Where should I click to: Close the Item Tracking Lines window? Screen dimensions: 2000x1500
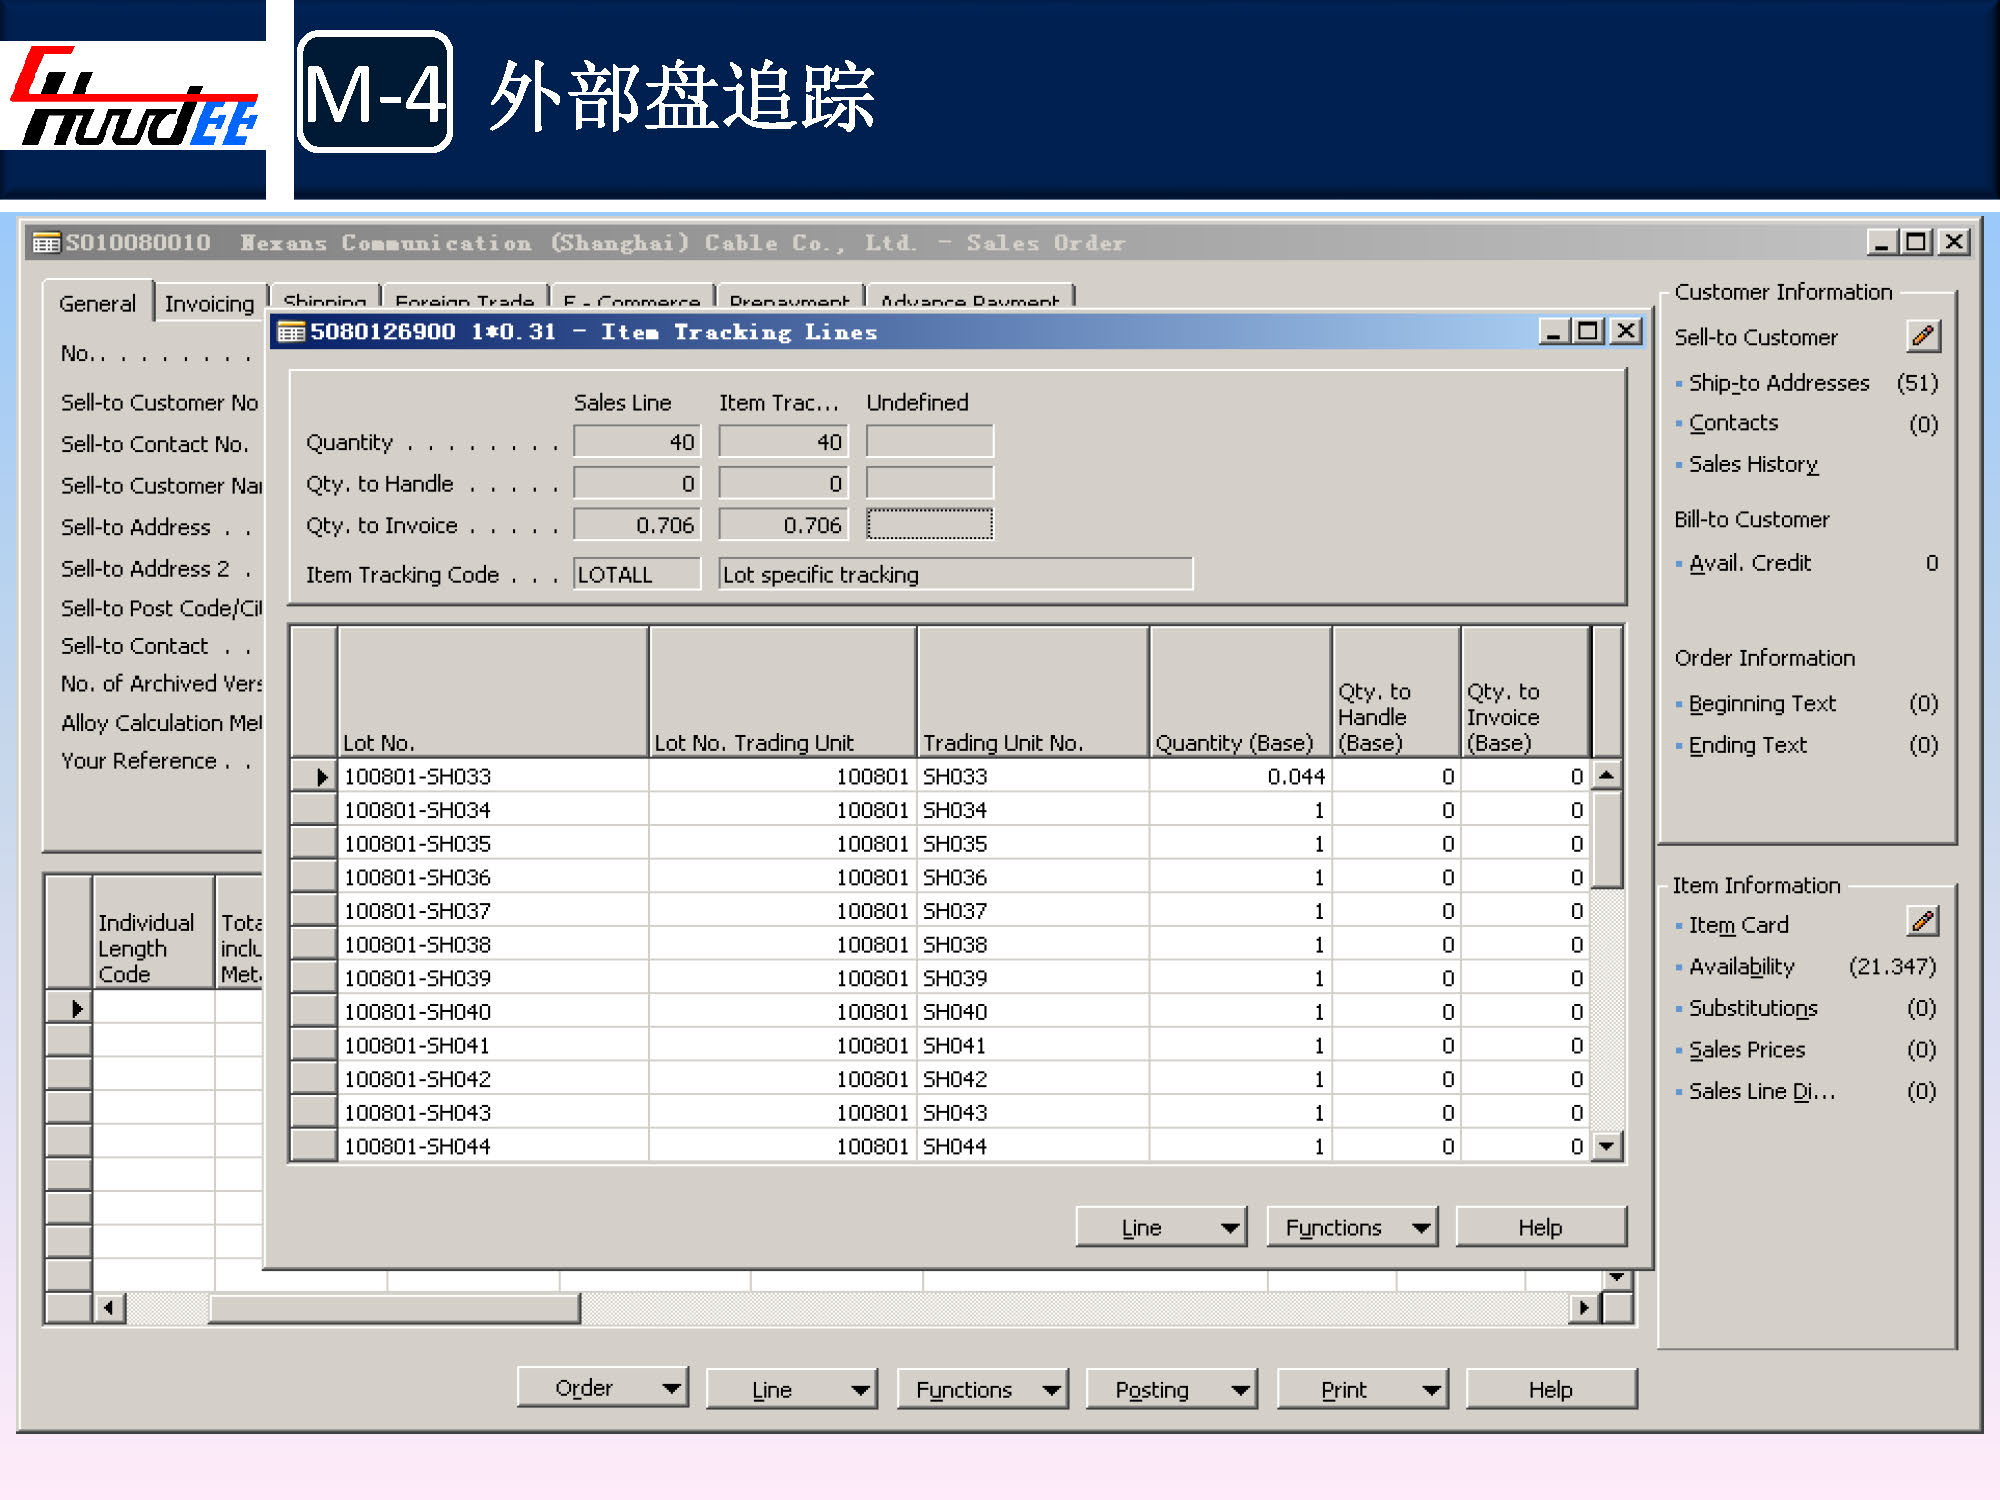click(1626, 331)
